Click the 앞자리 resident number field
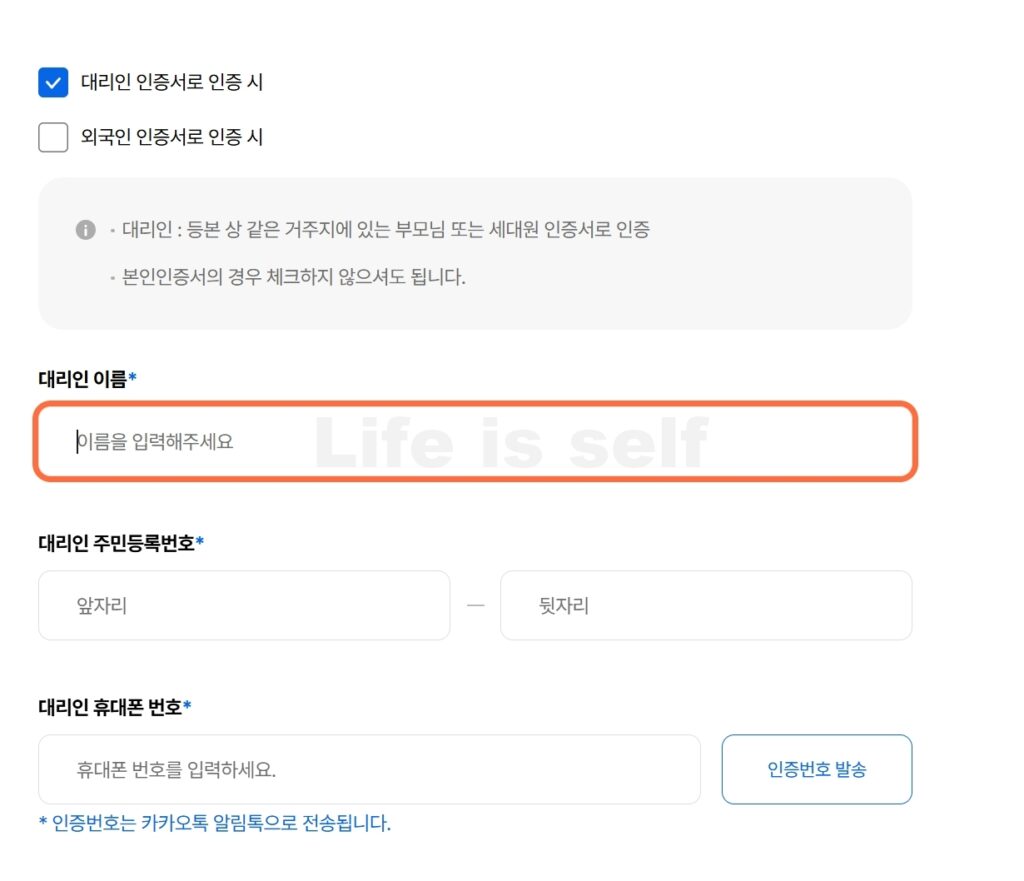 tap(244, 605)
